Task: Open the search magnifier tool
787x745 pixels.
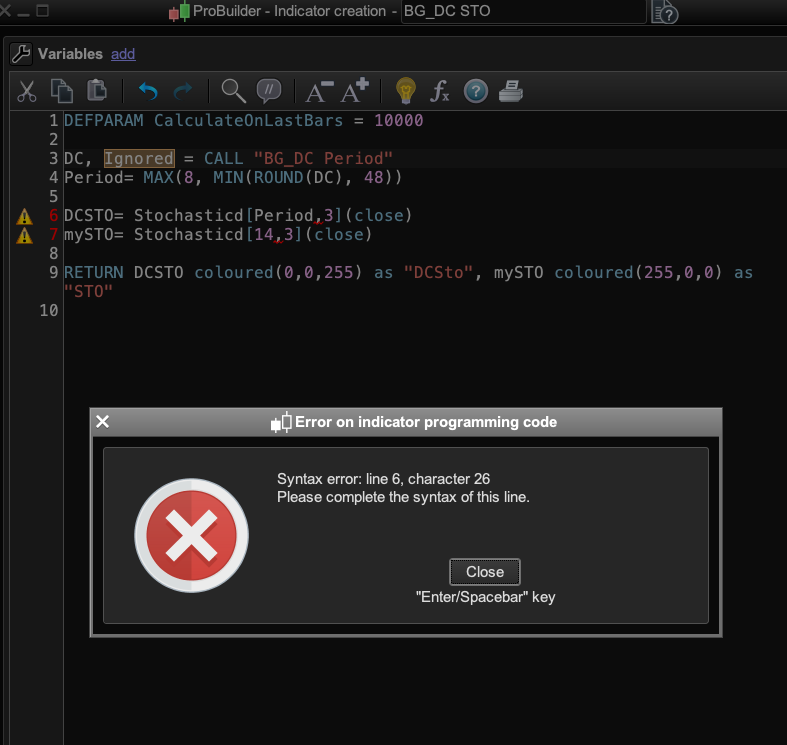Action: tap(234, 91)
